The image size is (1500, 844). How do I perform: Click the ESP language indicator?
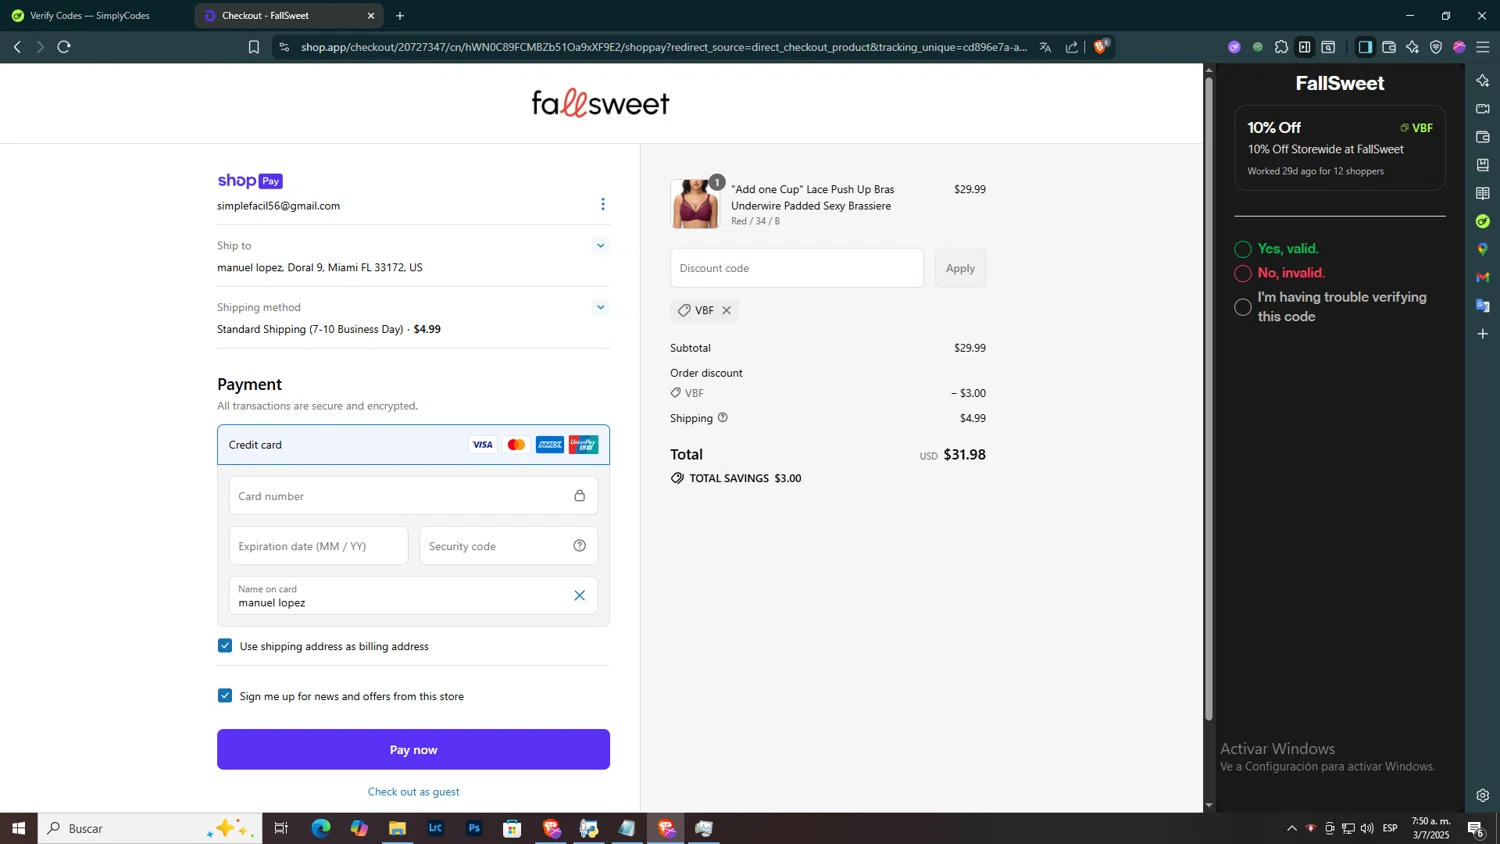1390,828
